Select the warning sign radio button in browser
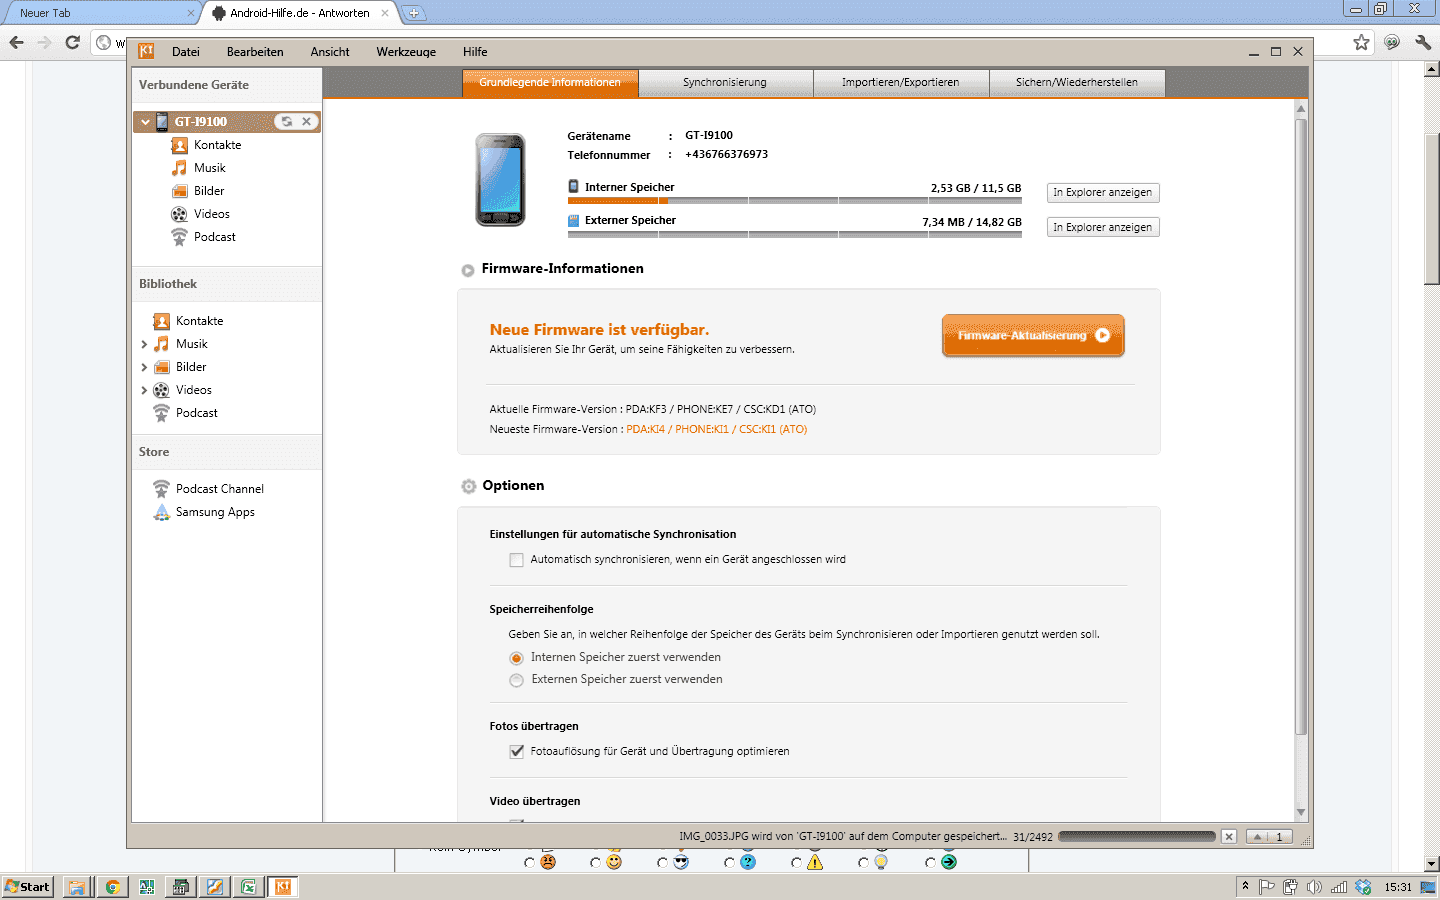This screenshot has height=900, width=1440. point(797,862)
